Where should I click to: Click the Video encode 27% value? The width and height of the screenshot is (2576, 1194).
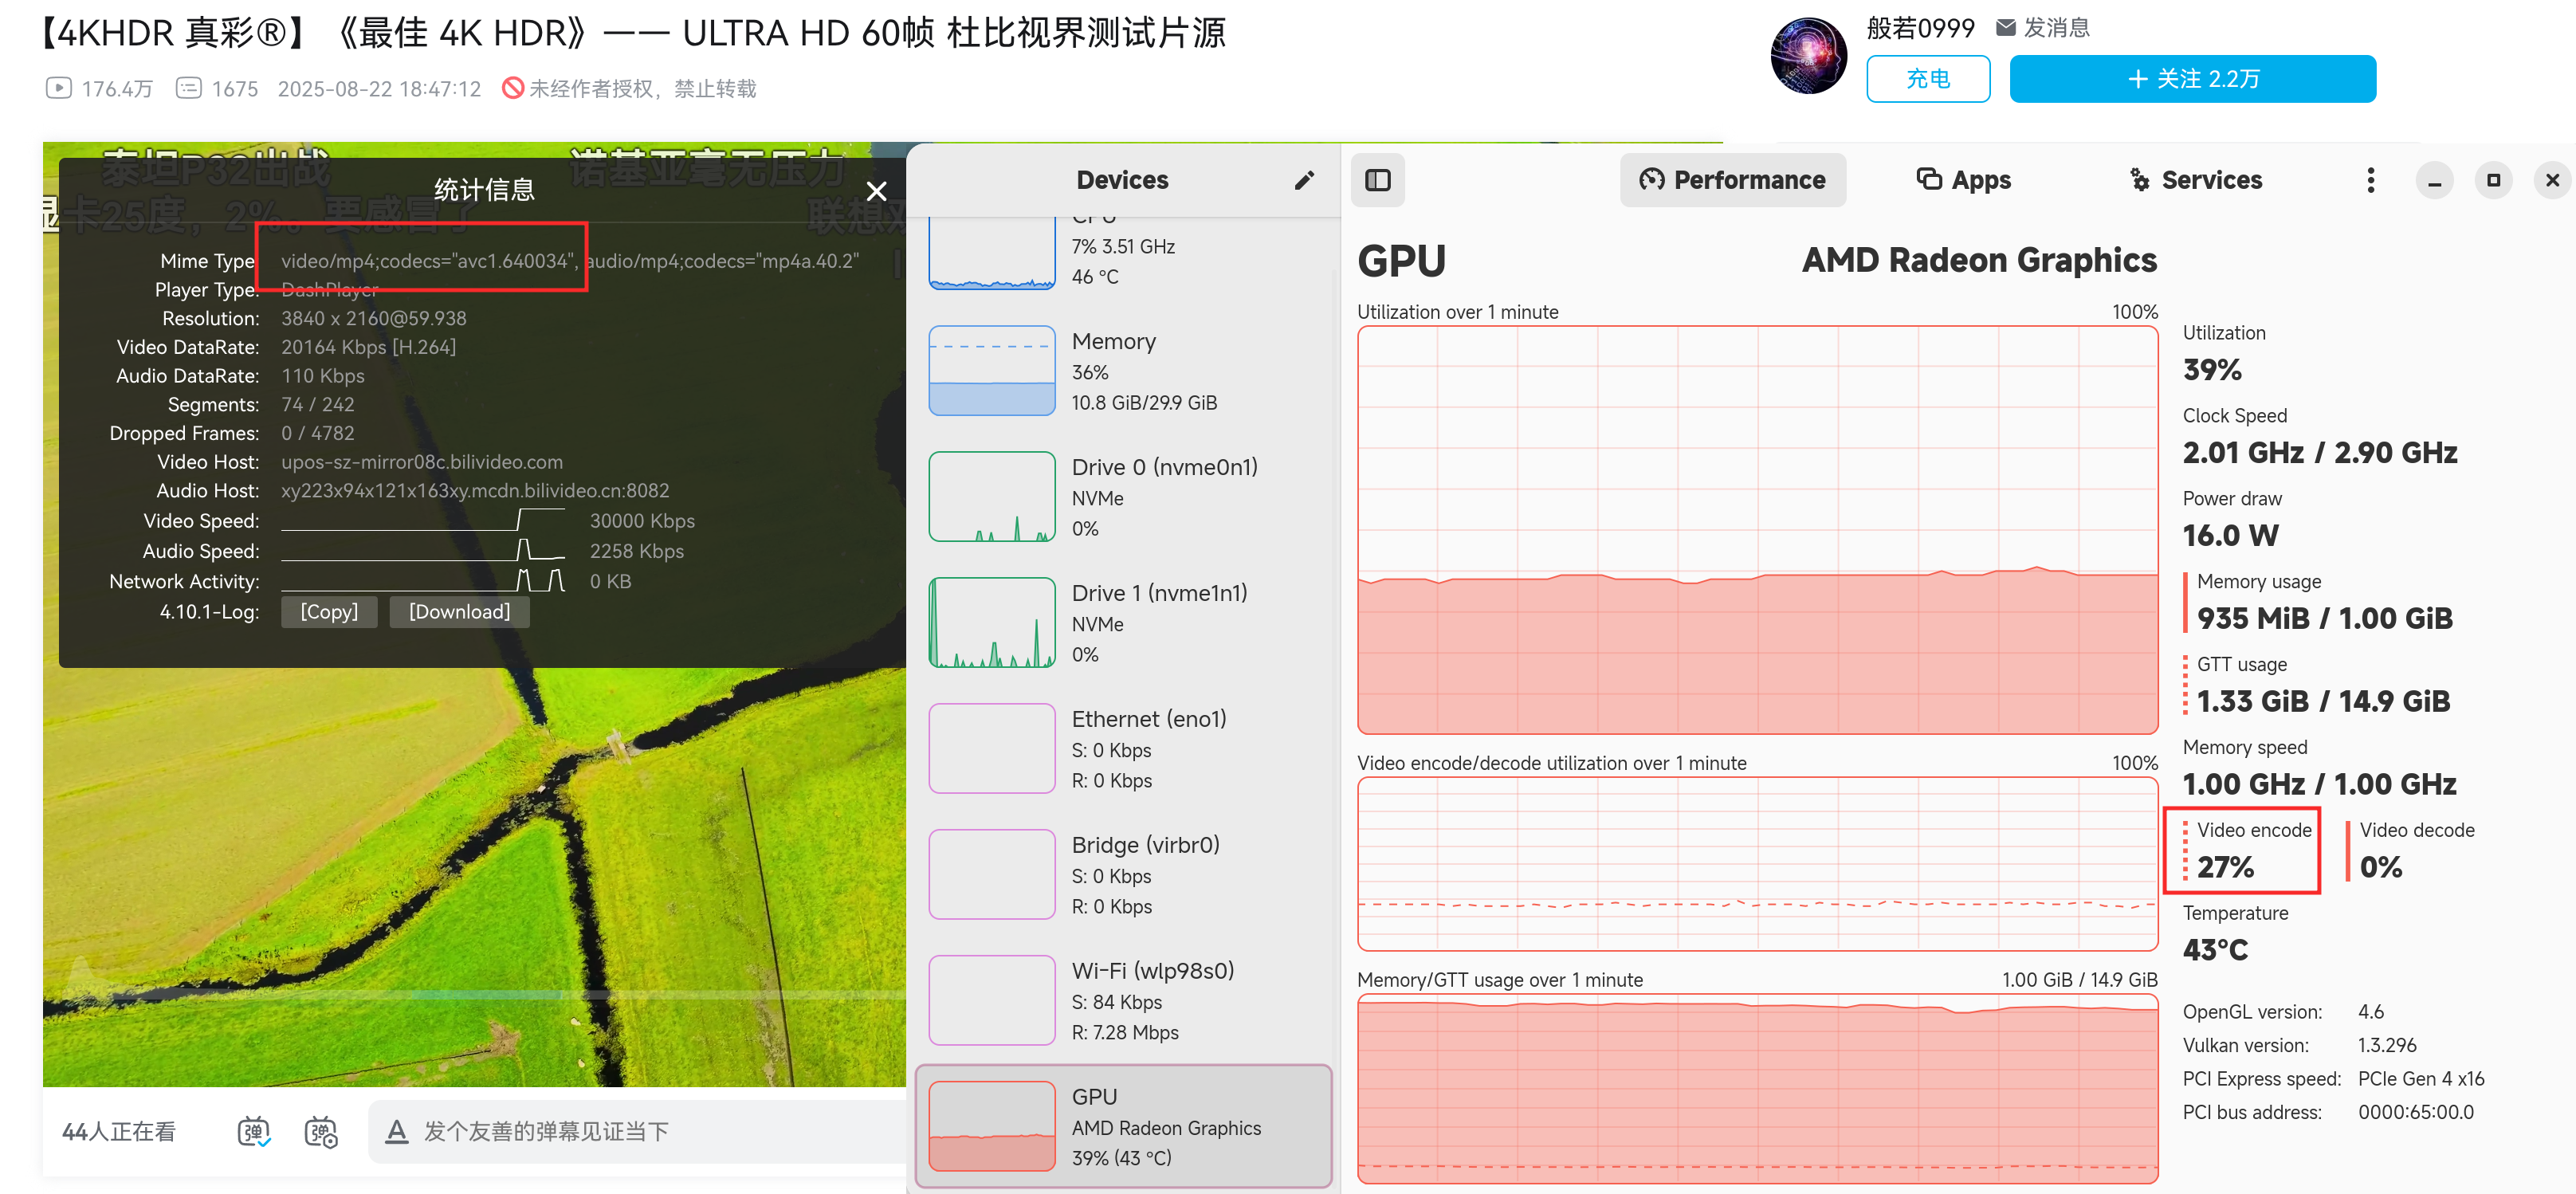pyautogui.click(x=2225, y=866)
